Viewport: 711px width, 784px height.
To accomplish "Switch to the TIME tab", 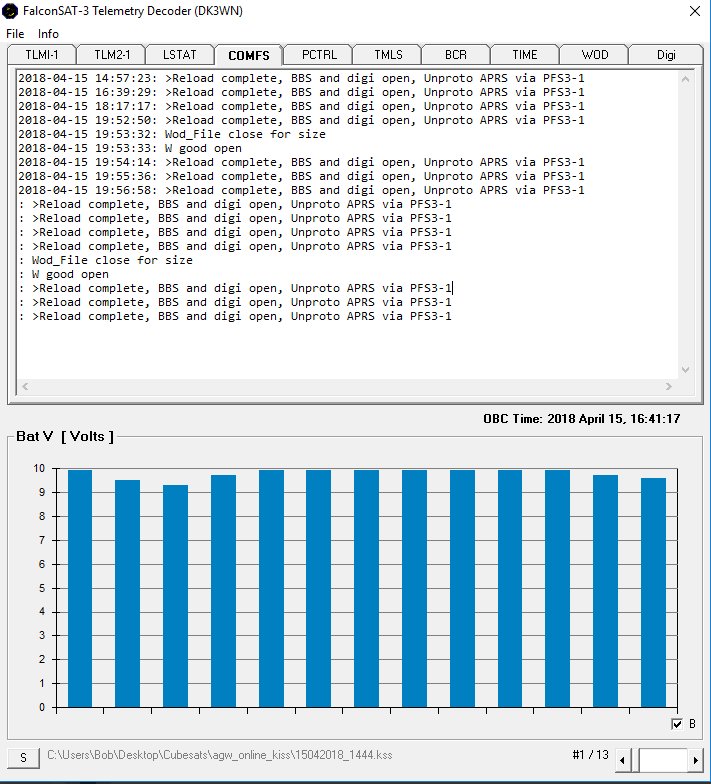I will click(524, 54).
